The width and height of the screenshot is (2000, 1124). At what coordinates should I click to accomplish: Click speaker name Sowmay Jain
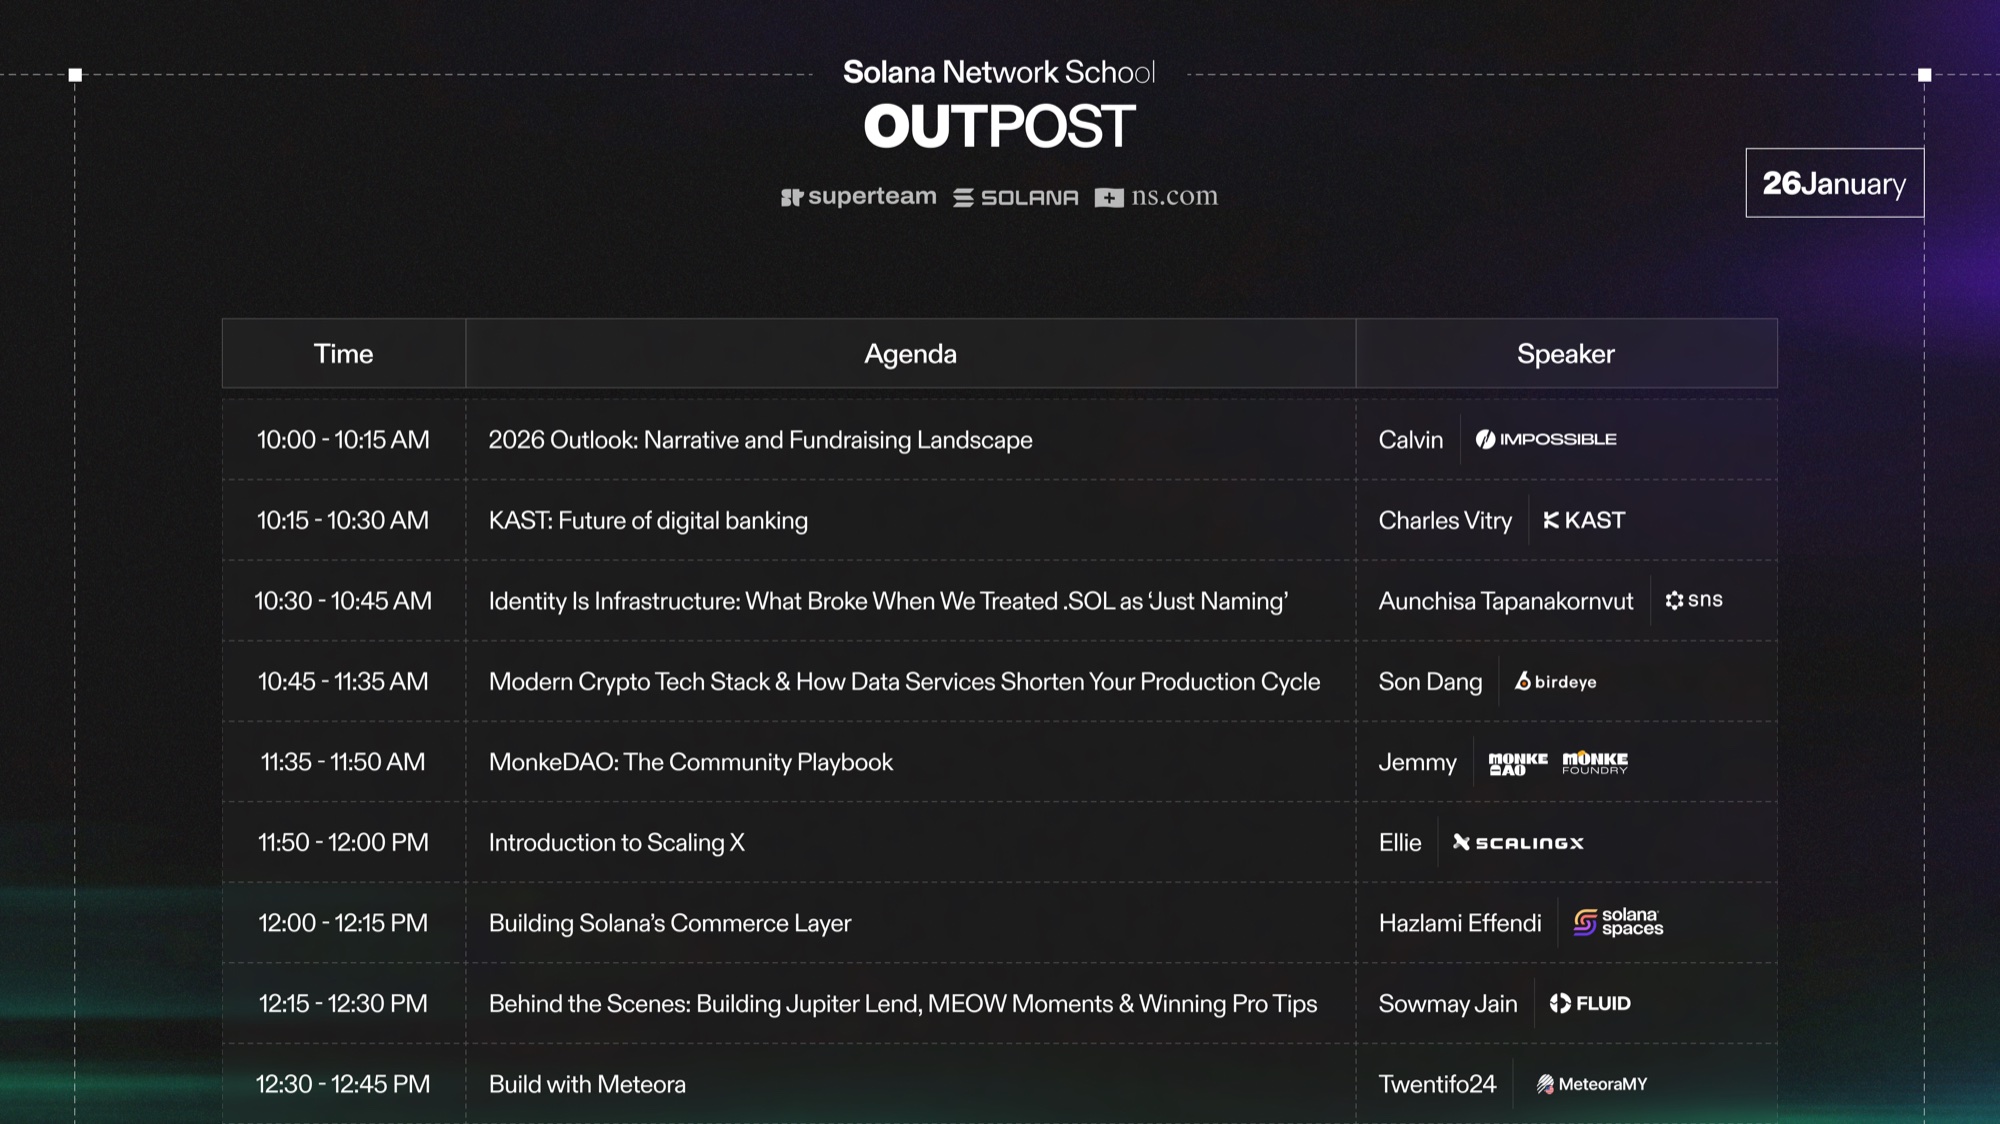[x=1448, y=1003]
